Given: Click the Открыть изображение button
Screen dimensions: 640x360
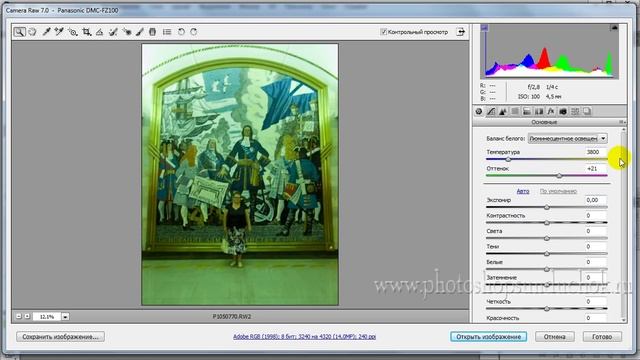Looking at the screenshot, I should pyautogui.click(x=489, y=337).
